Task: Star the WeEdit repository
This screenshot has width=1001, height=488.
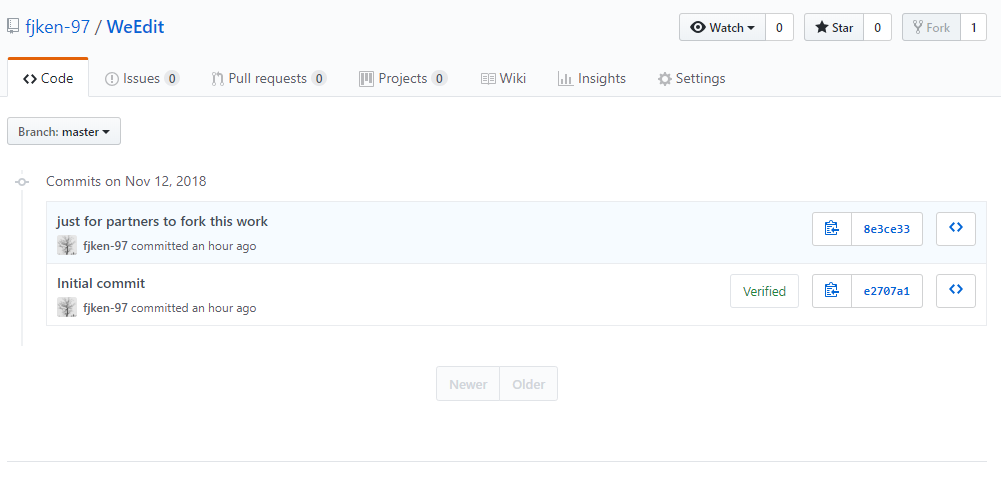Action: [834, 27]
